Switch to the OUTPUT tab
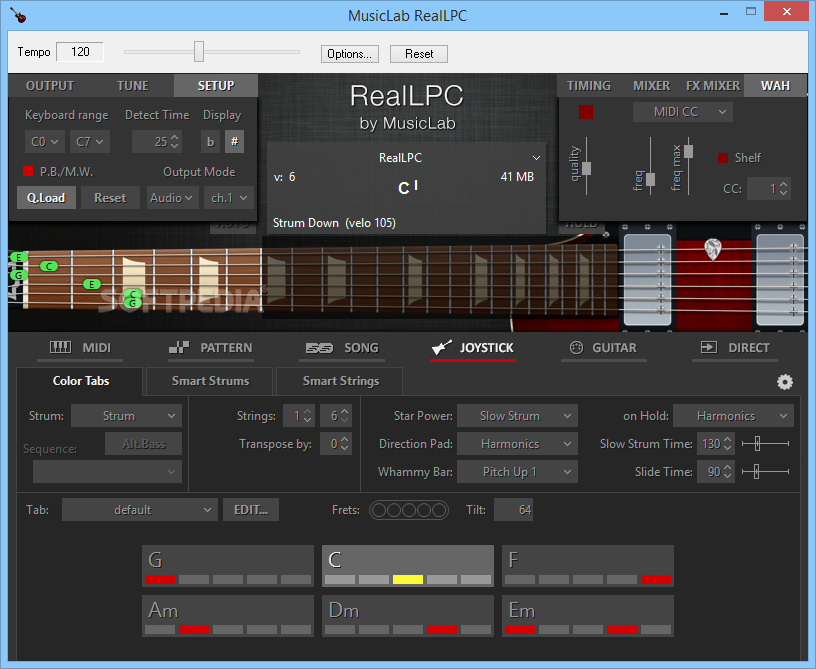The image size is (816, 669). point(50,86)
